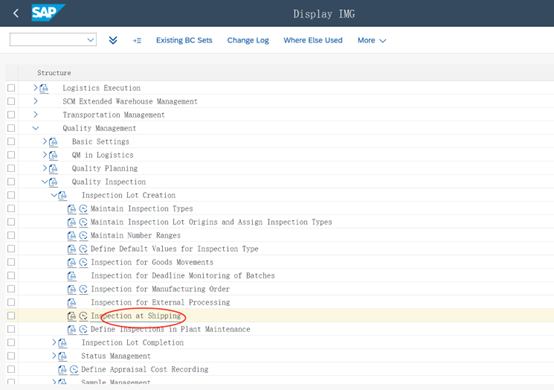Documentation icon for Inspection for Deadline Monitoring
Screen dimensions: 554x390
click(72, 276)
